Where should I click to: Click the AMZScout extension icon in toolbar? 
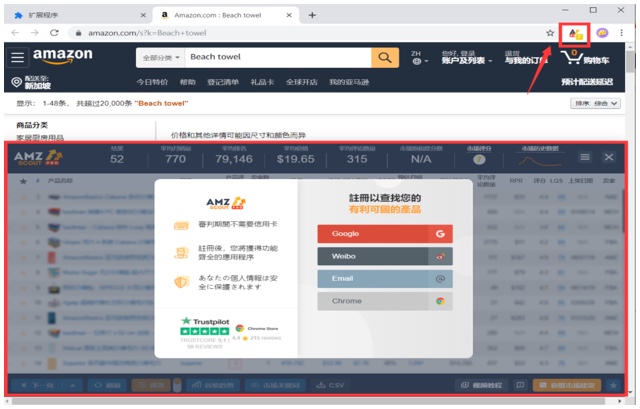click(576, 34)
